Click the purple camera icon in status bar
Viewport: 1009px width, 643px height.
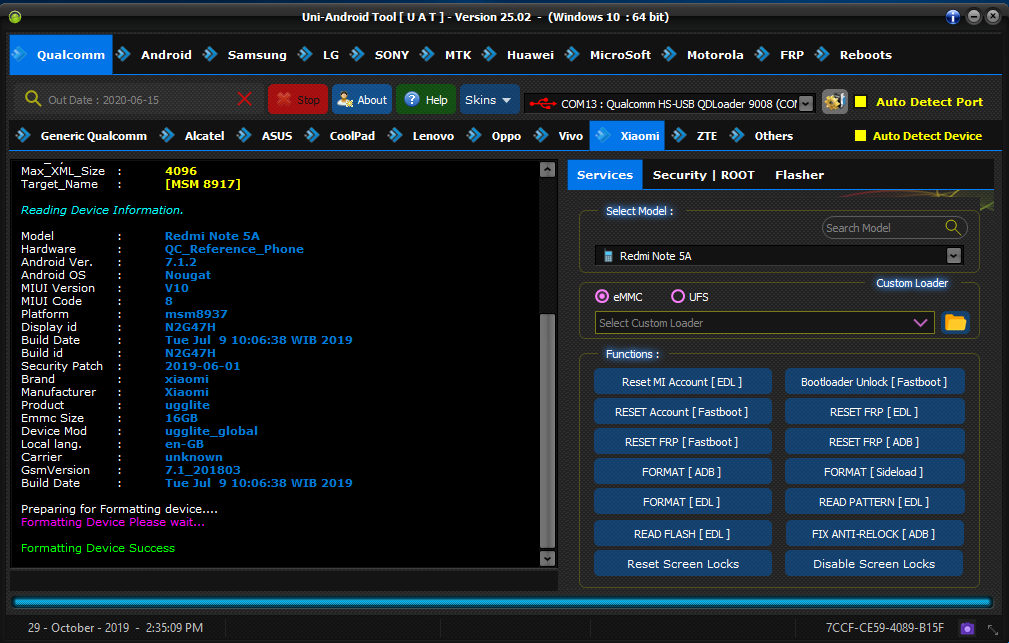[x=967, y=628]
